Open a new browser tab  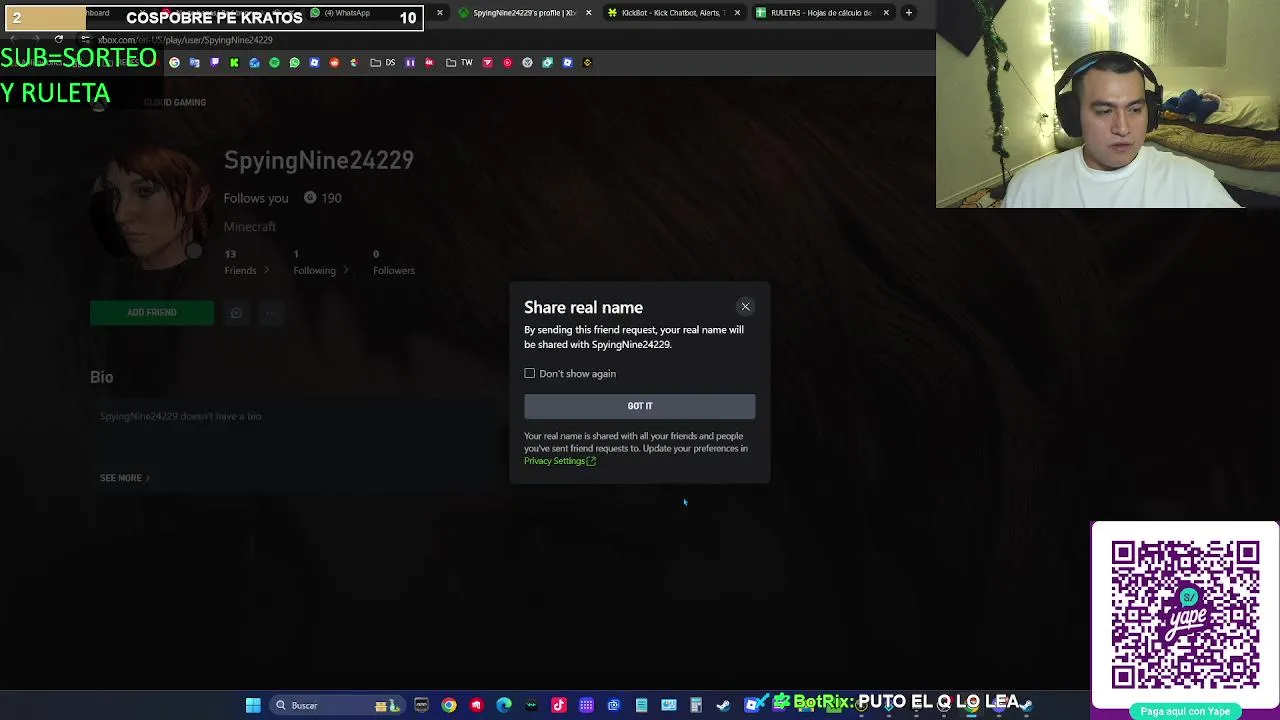tap(909, 13)
